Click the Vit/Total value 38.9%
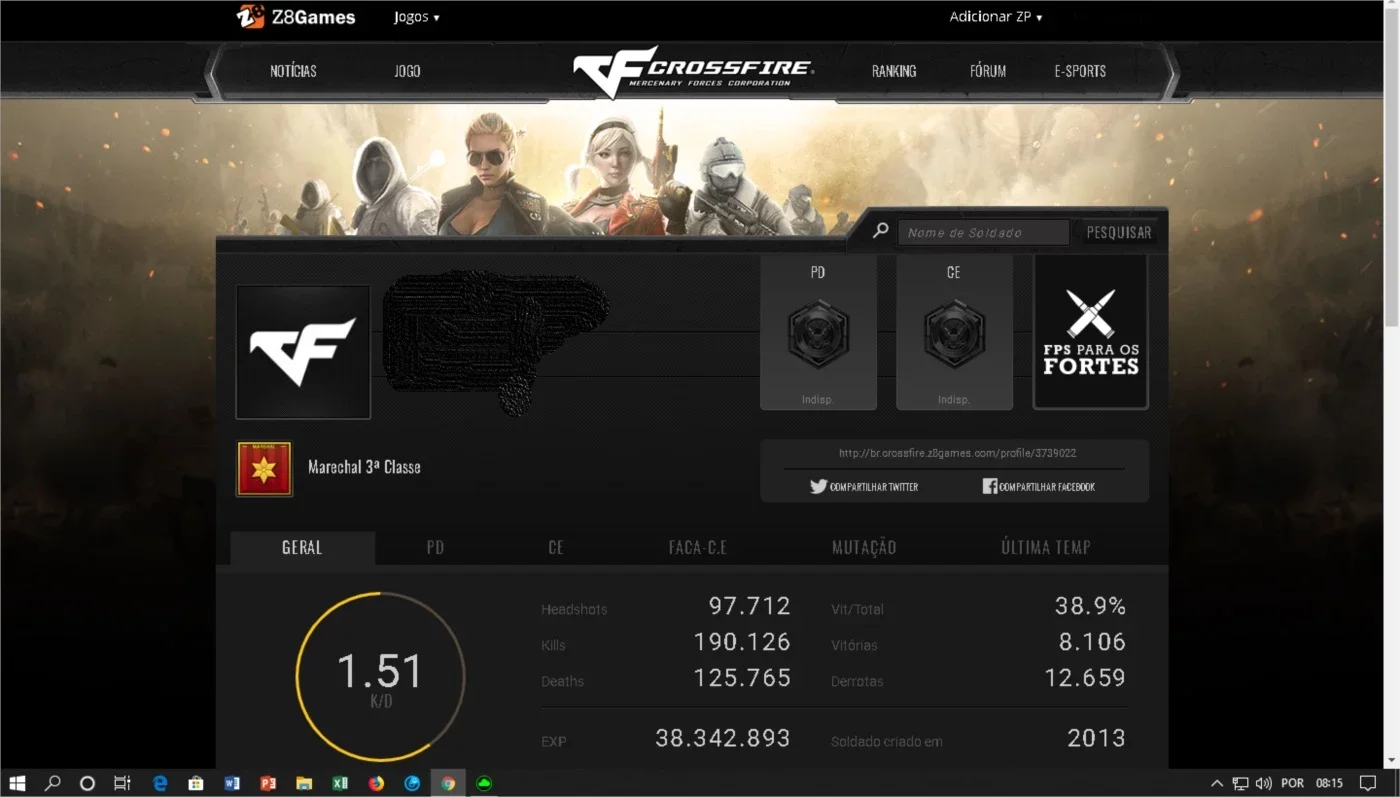This screenshot has height=797, width=1400. (1090, 606)
